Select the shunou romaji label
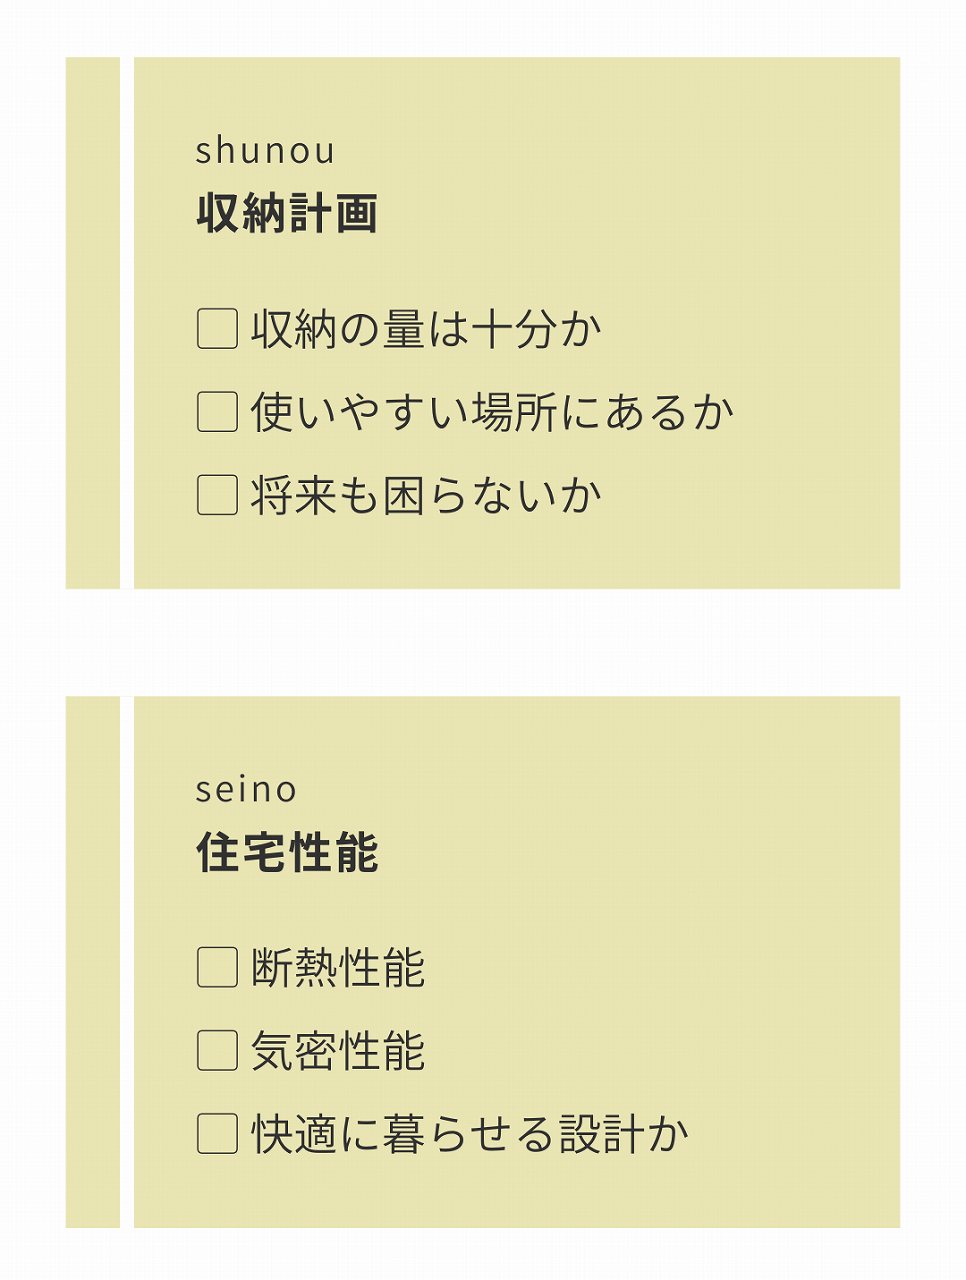Viewport: 966px width, 1280px height. (265, 151)
